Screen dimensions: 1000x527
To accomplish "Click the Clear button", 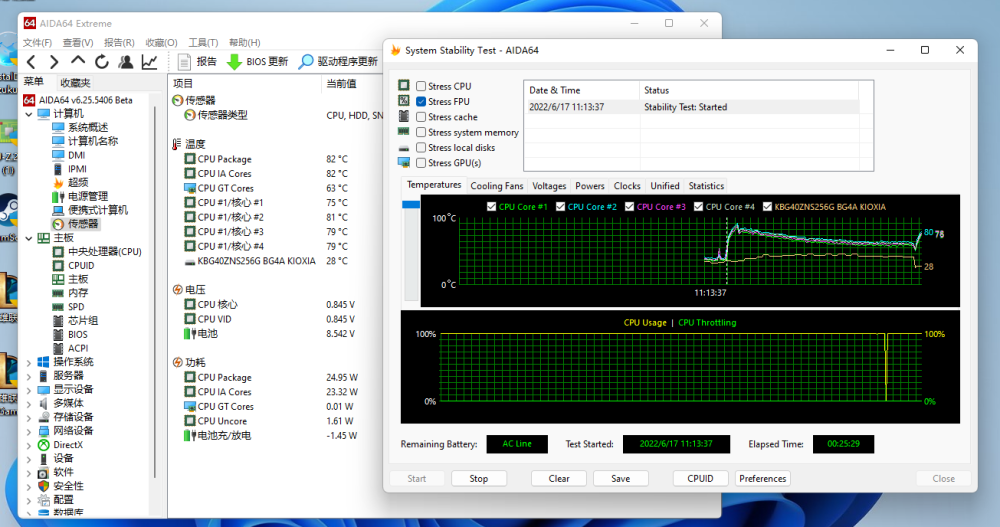I will [x=559, y=479].
